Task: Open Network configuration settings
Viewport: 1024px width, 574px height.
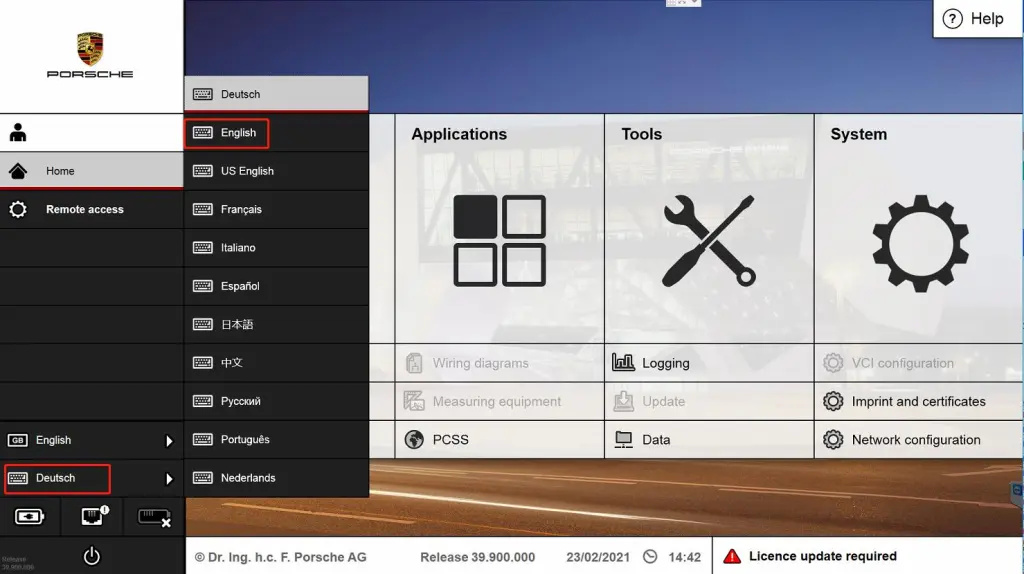Action: [915, 440]
